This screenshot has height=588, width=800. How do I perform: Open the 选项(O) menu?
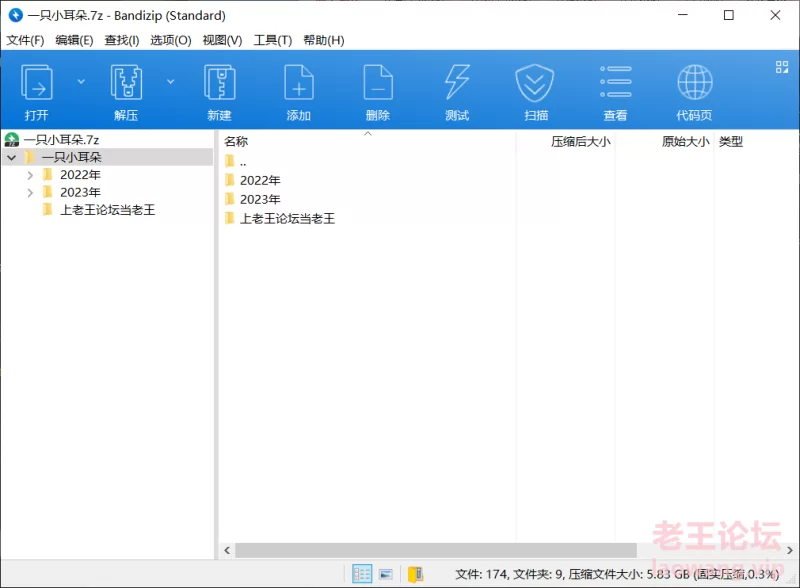(171, 40)
